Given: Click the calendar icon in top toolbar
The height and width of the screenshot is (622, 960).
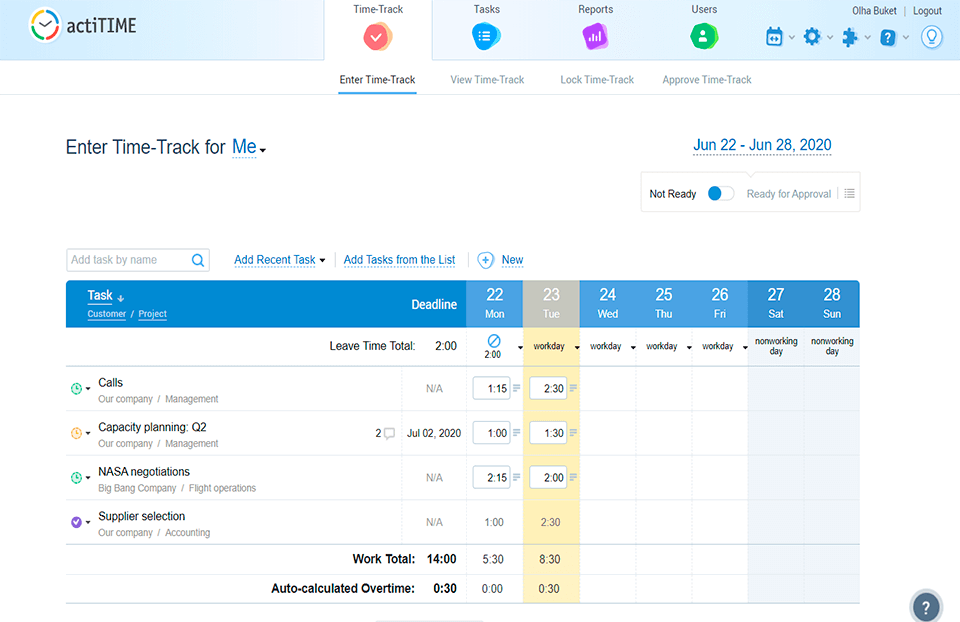Looking at the screenshot, I should click(x=774, y=37).
